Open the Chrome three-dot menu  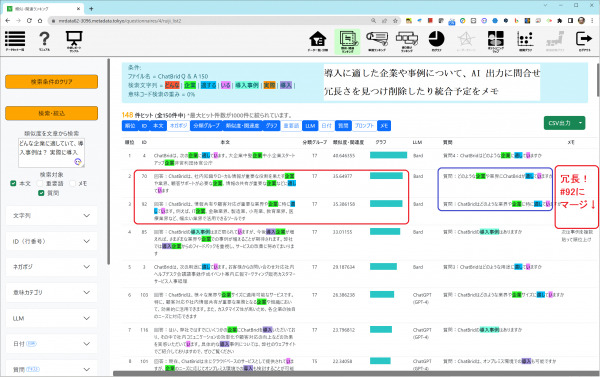[x=592, y=21]
